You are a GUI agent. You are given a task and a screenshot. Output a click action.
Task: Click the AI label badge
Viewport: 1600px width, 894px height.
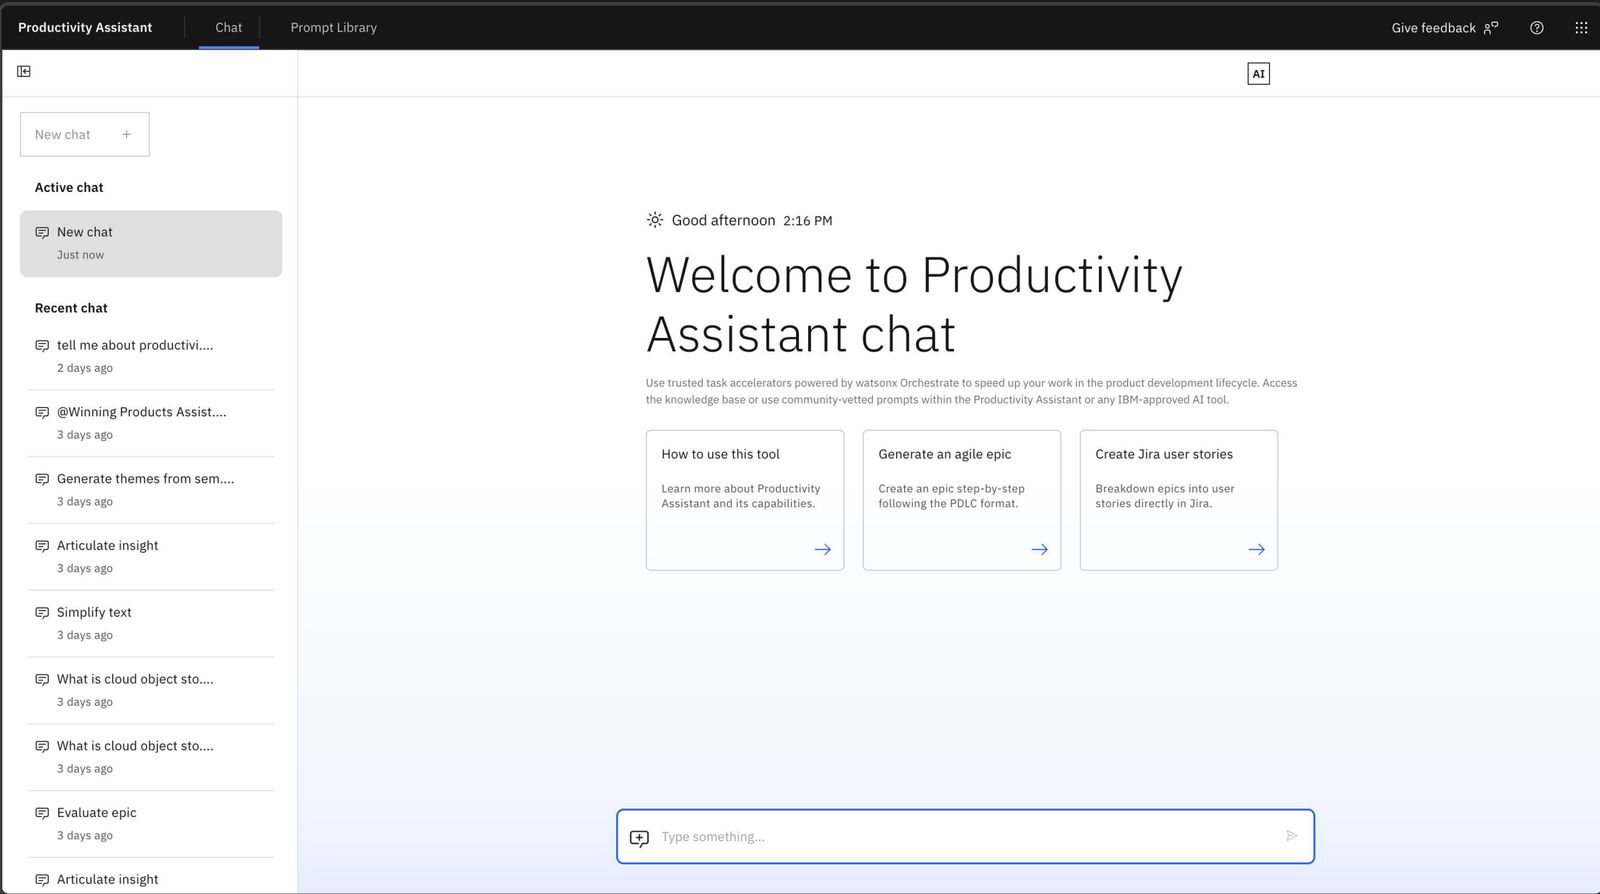coord(1258,73)
